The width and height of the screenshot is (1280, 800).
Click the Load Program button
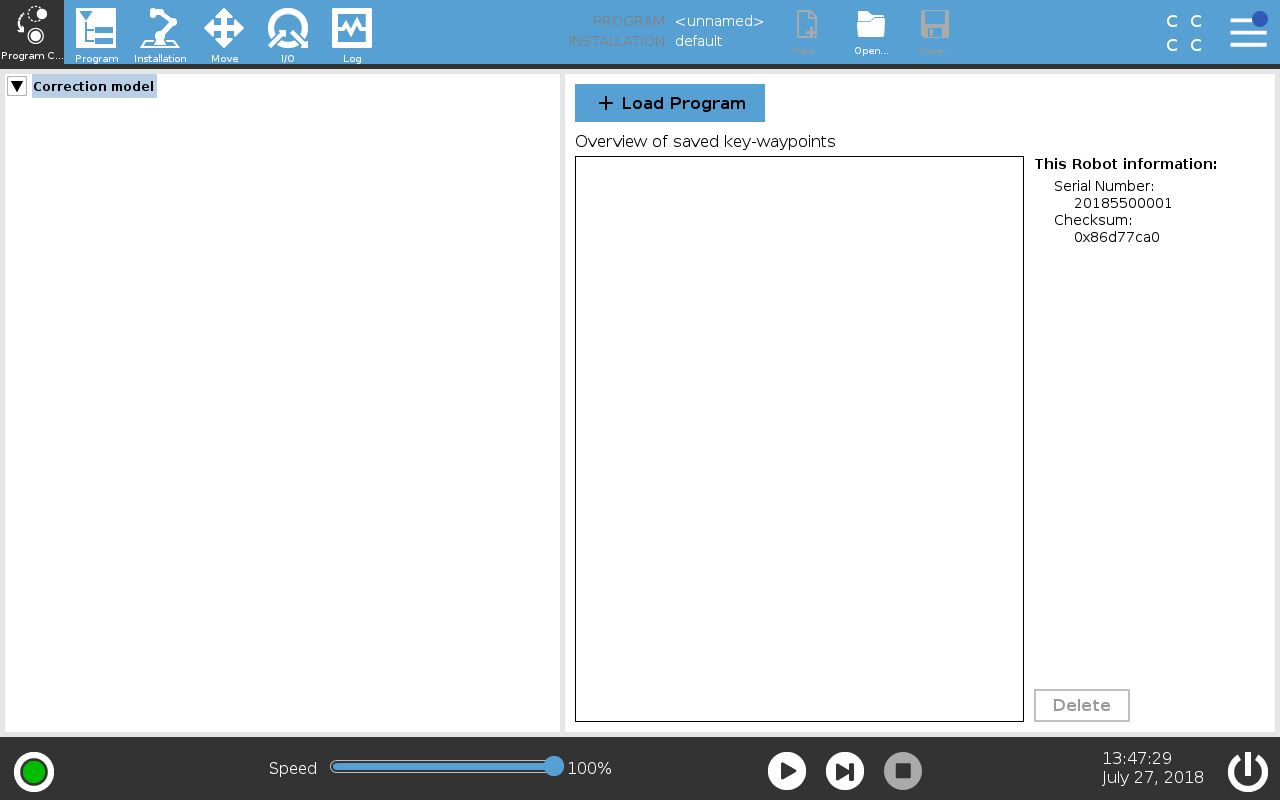pyautogui.click(x=670, y=103)
